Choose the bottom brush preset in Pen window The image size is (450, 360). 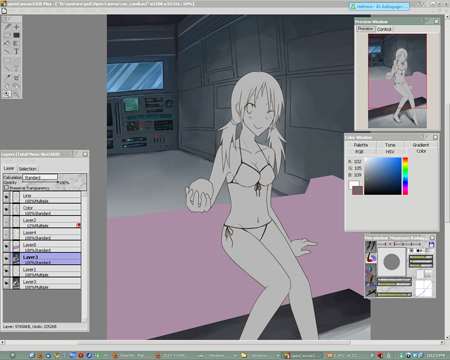[370, 291]
